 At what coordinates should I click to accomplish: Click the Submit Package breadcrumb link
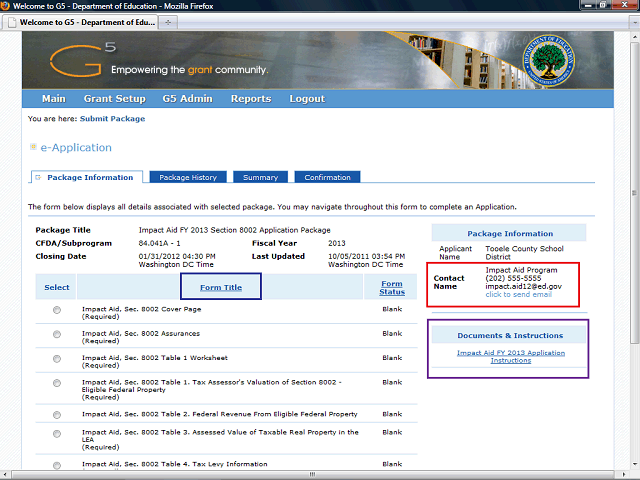[x=112, y=119]
